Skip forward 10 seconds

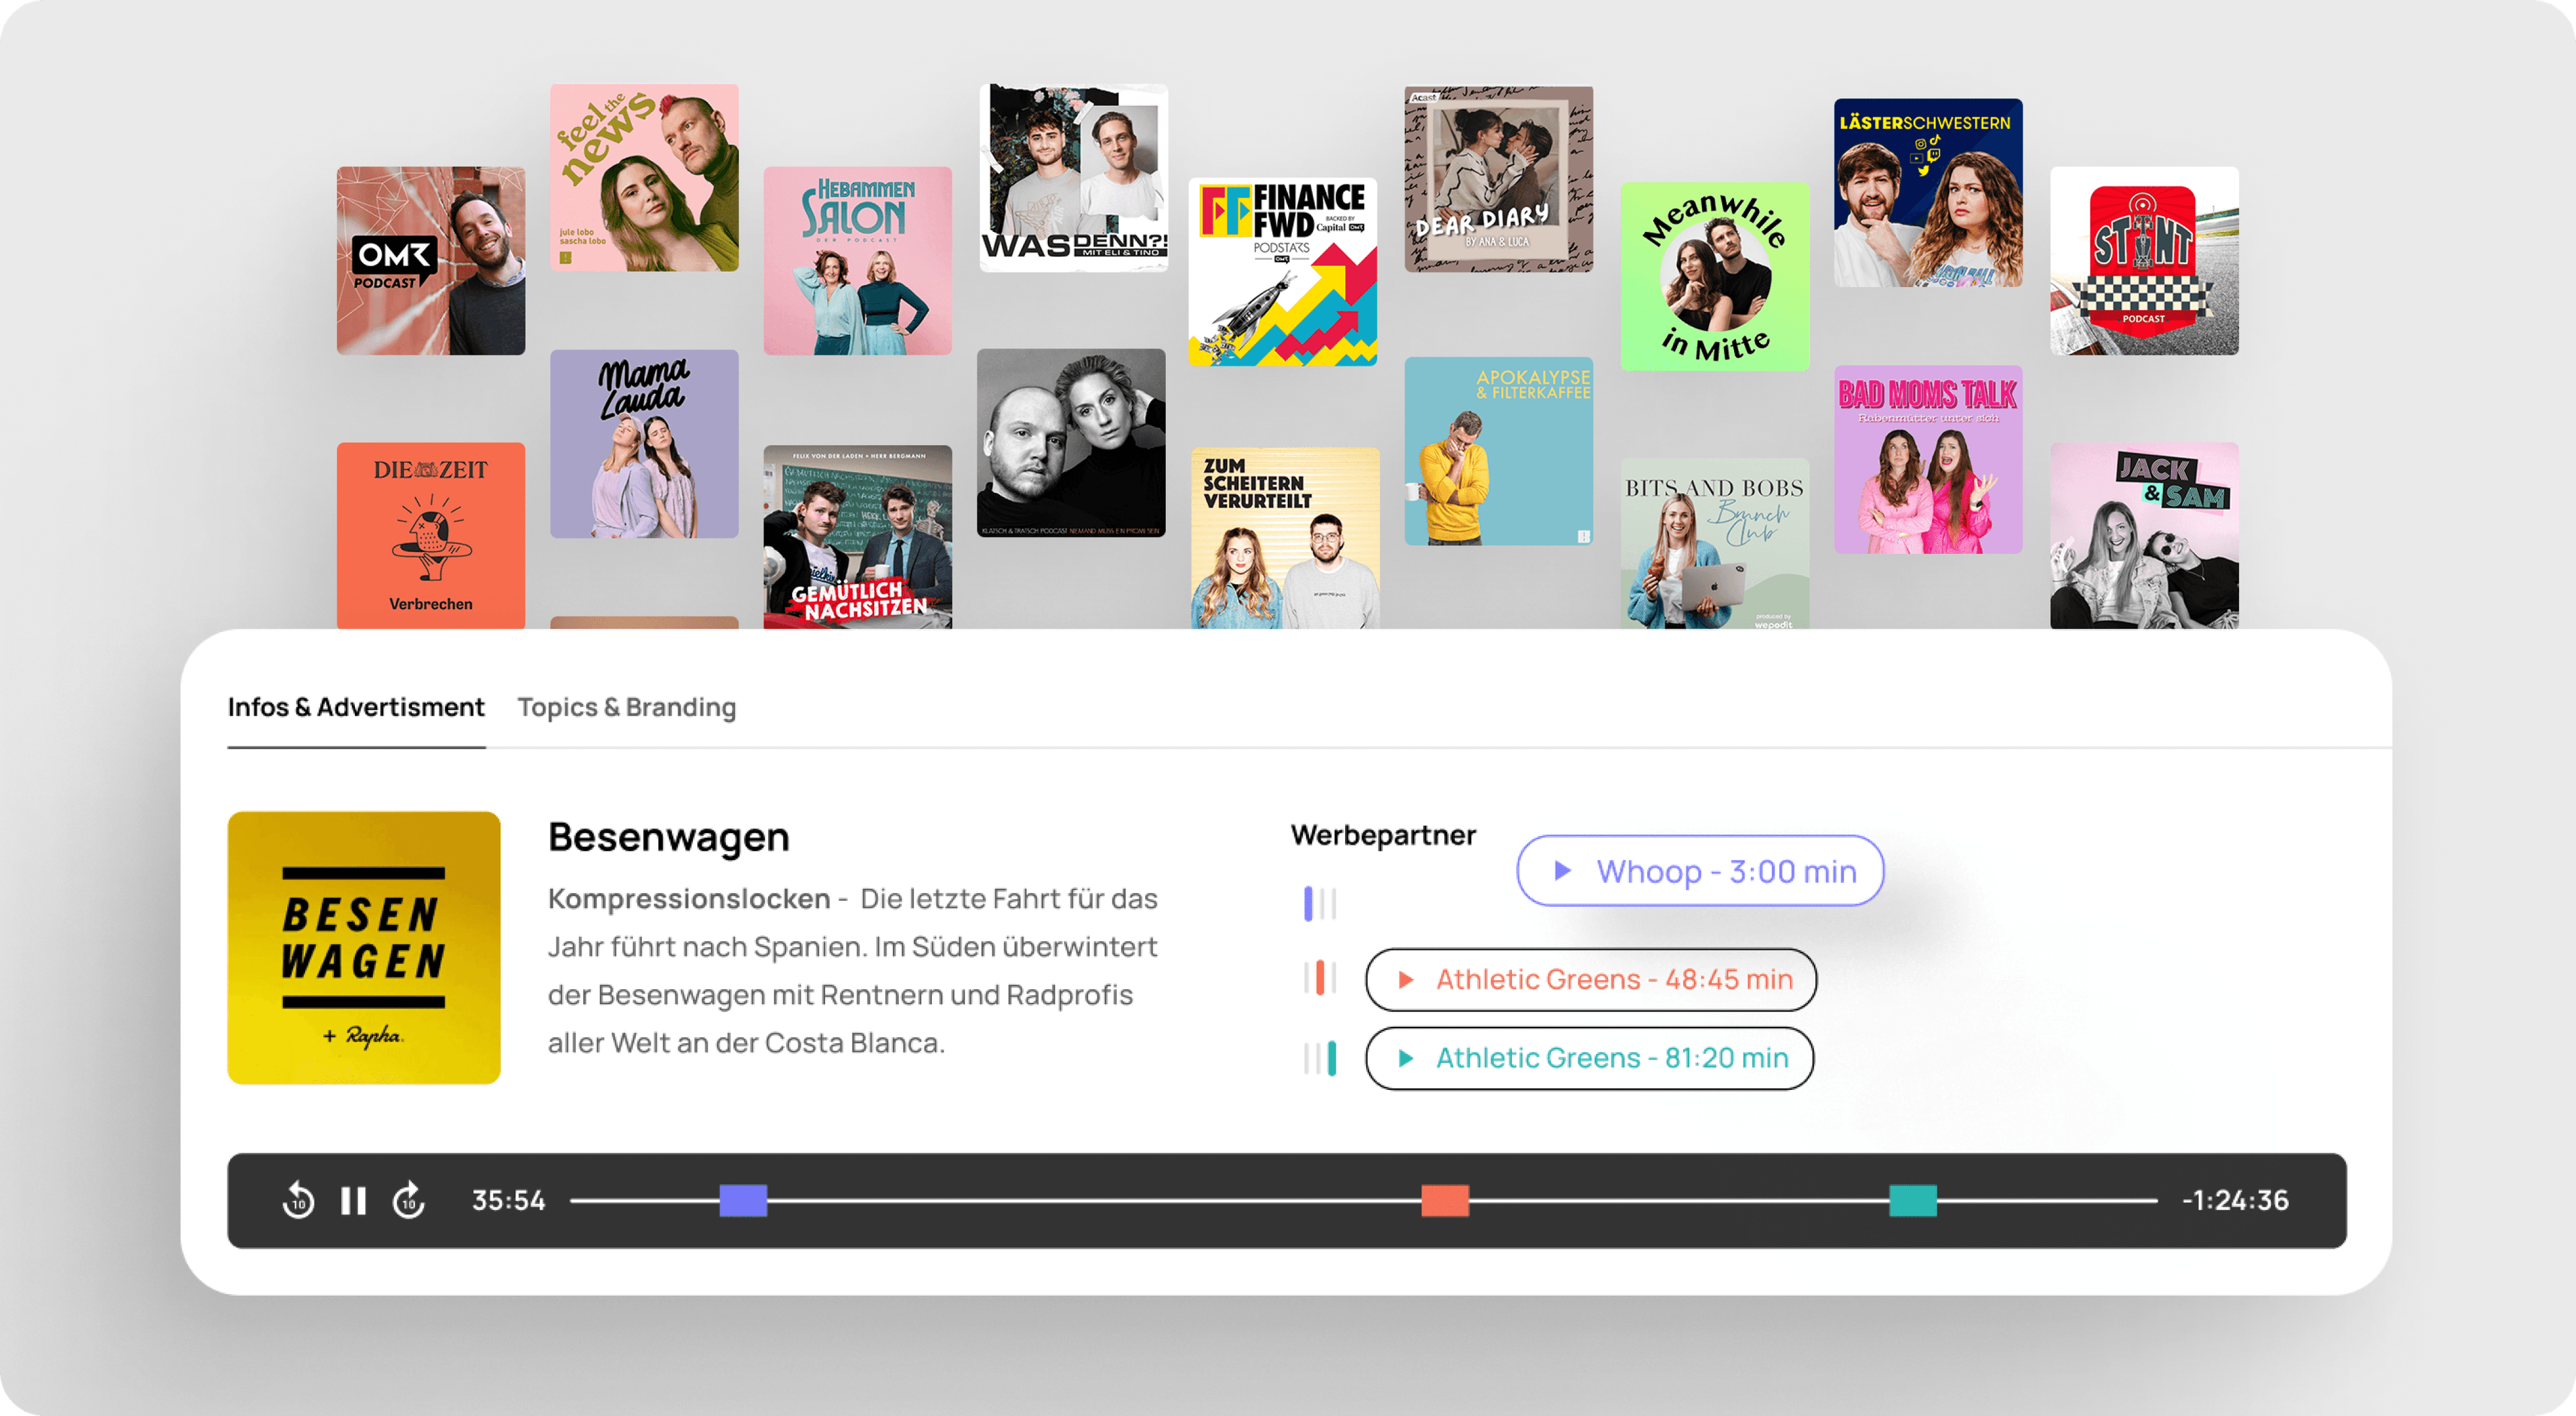point(408,1200)
